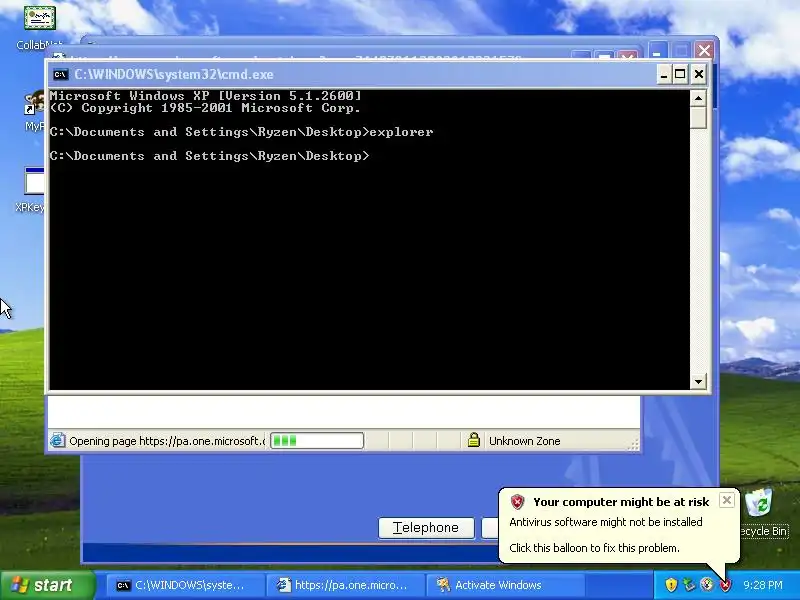The width and height of the screenshot is (800, 600).
Task: Open cmd.exe title bar system menu icon
Action: [60, 74]
